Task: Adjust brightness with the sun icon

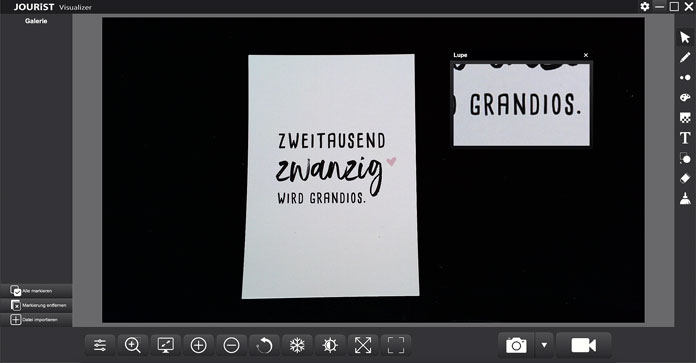Action: [330, 345]
